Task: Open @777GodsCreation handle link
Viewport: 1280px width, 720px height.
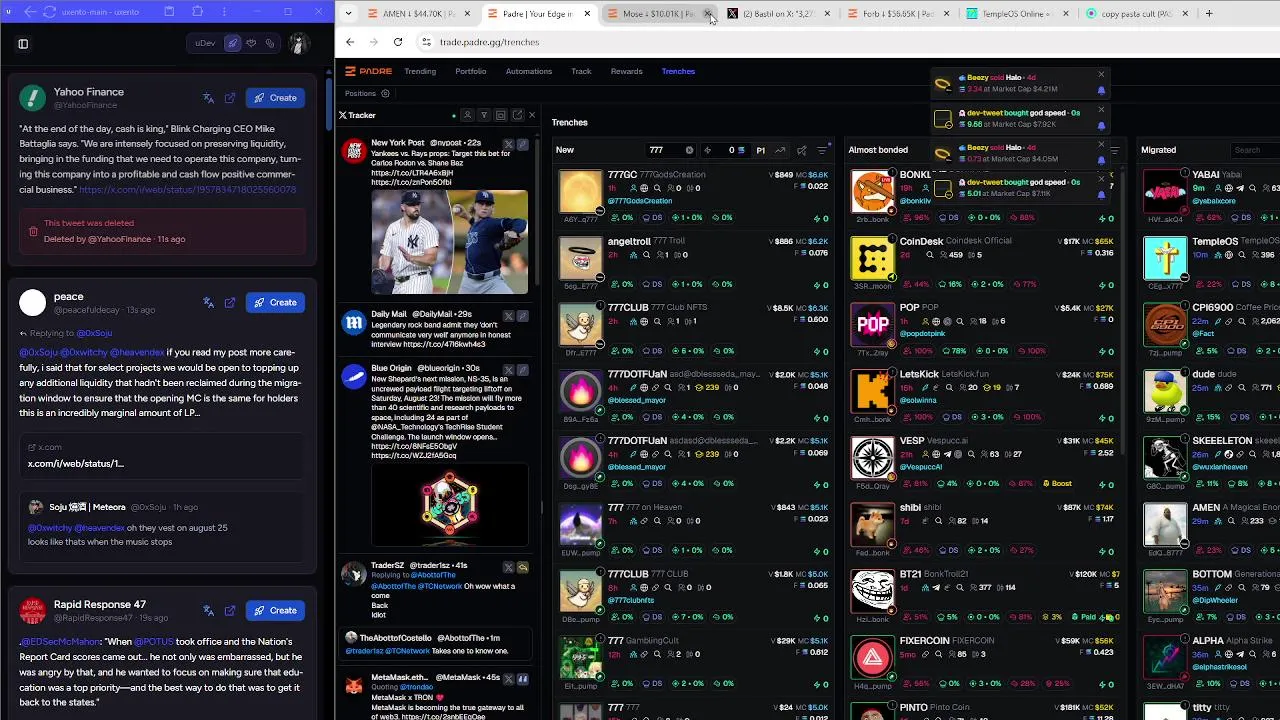Action: coord(640,201)
